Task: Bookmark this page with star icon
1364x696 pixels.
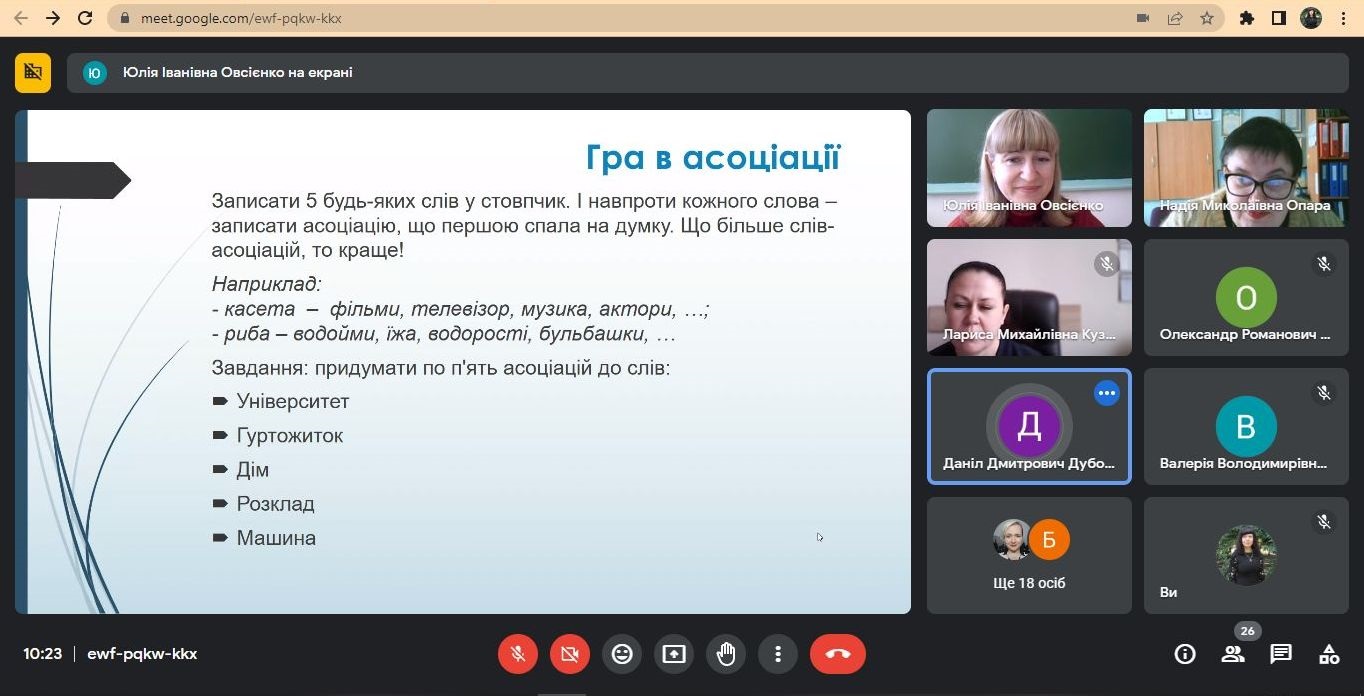Action: pyautogui.click(x=1207, y=18)
